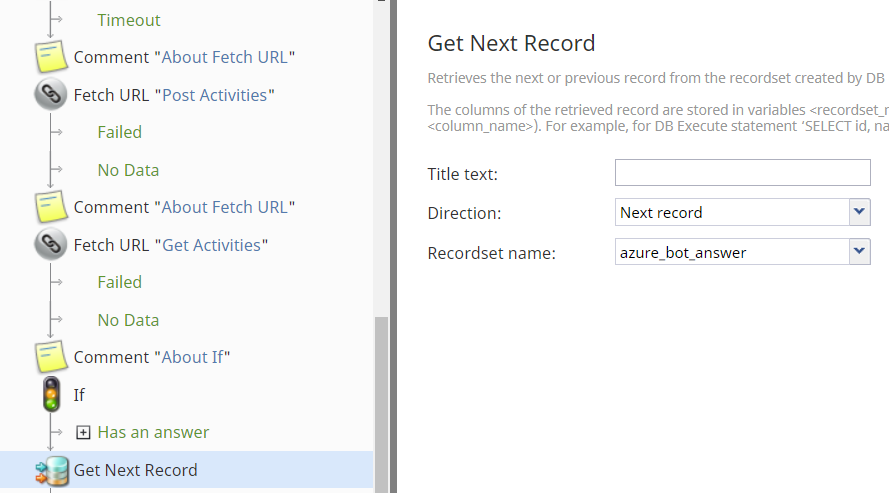Screen dimensions: 889x493
Task: Click the Fetch URL Get Activities link icon
Action: (x=51, y=244)
